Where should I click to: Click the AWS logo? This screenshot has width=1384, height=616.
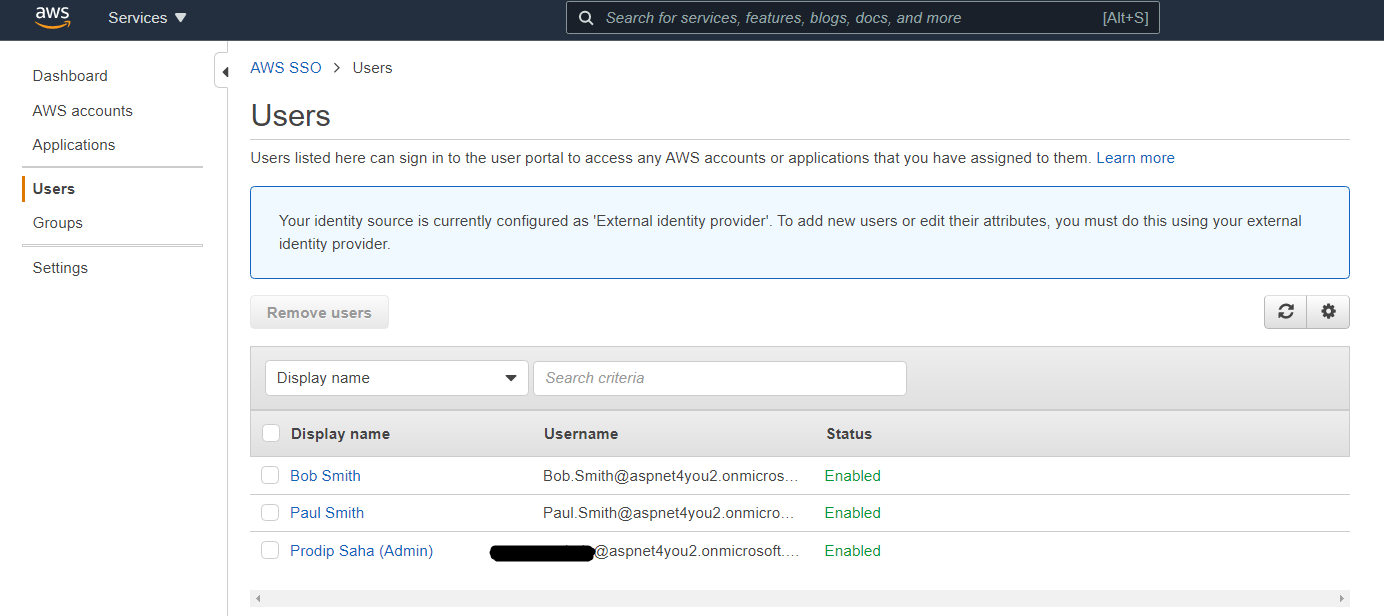[x=52, y=18]
